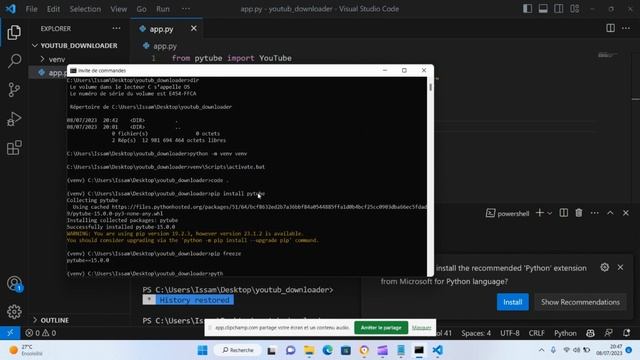The image size is (640, 360).
Task: Open Explorer views and more actions ellipsis
Action: (x=116, y=28)
